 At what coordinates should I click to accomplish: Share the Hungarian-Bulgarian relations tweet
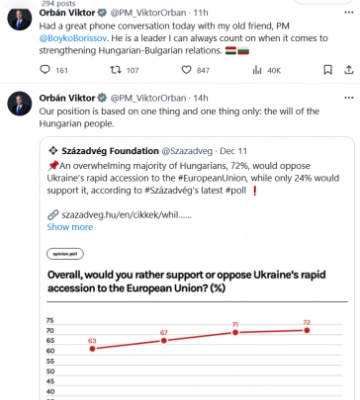click(x=349, y=70)
